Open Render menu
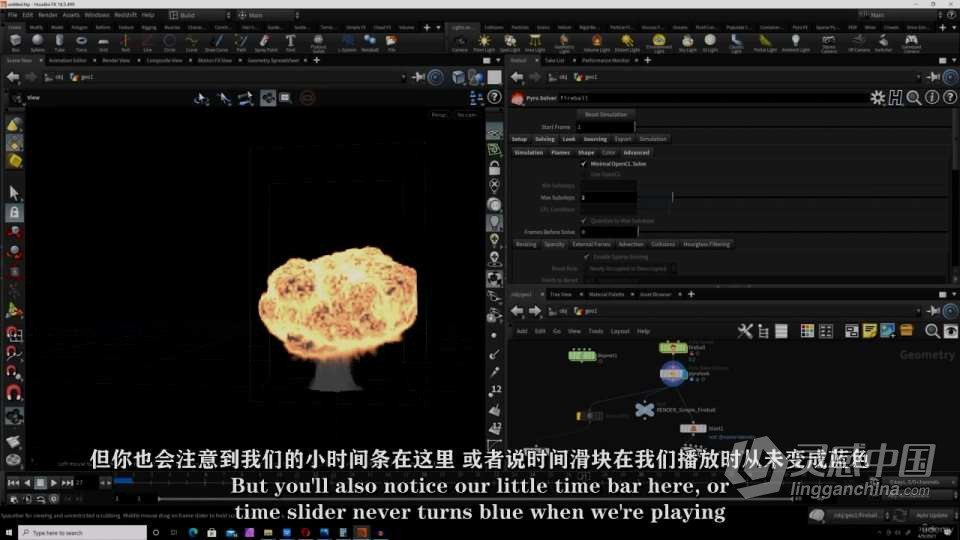The image size is (960, 540). coord(48,15)
